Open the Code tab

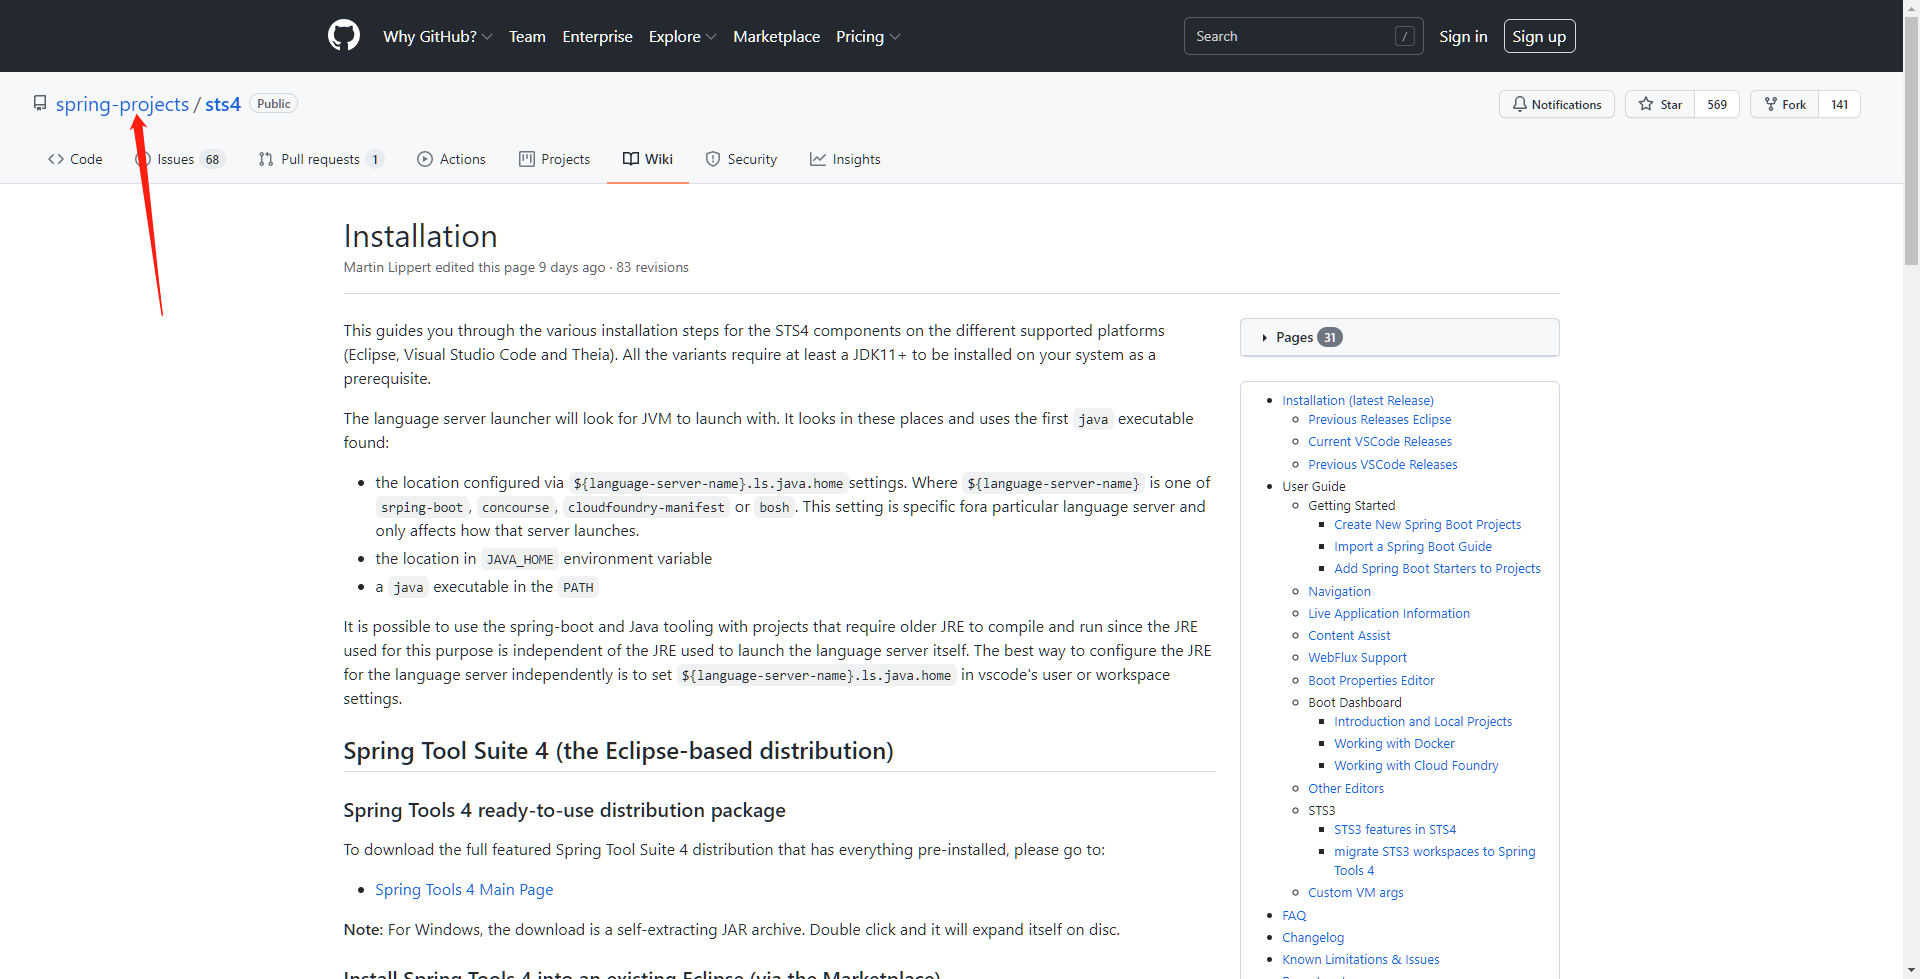click(75, 159)
